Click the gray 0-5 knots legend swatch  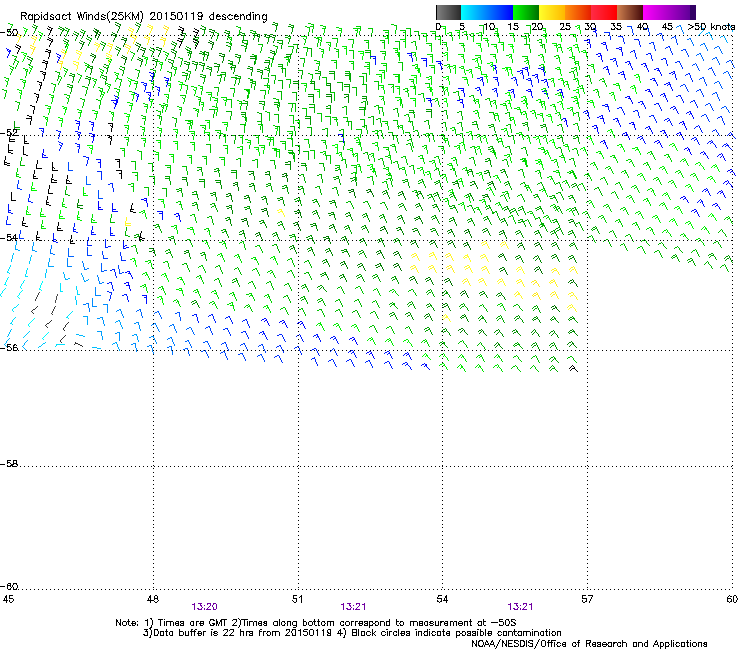tap(448, 12)
